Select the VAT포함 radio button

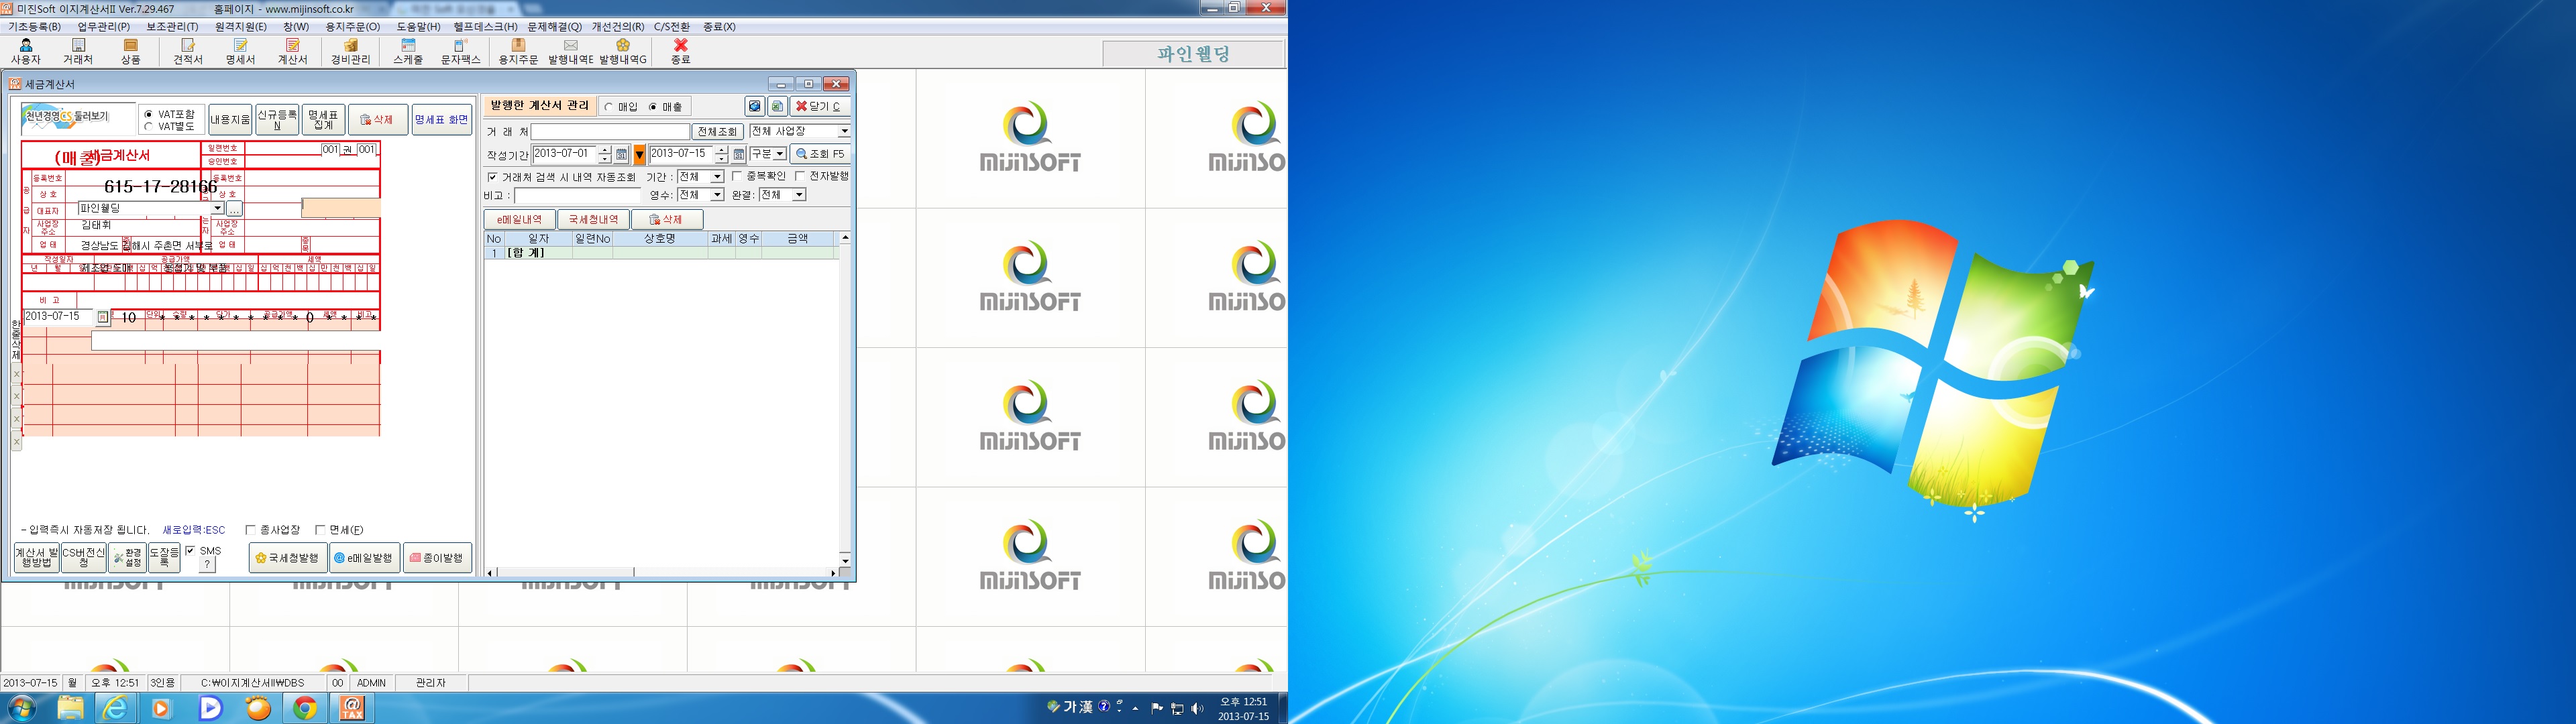tap(149, 115)
